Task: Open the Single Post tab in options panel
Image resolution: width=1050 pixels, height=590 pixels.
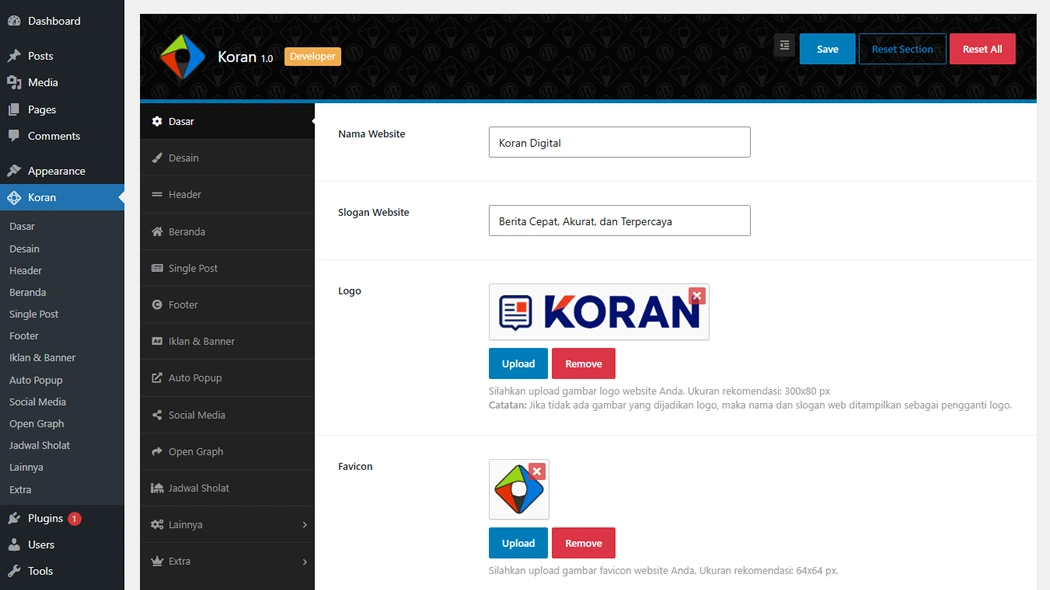Action: tap(227, 268)
